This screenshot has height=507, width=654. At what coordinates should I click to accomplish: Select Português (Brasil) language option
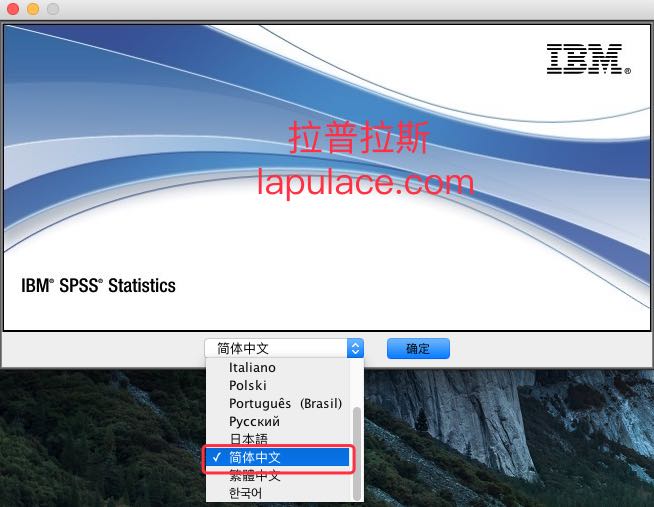tap(286, 404)
